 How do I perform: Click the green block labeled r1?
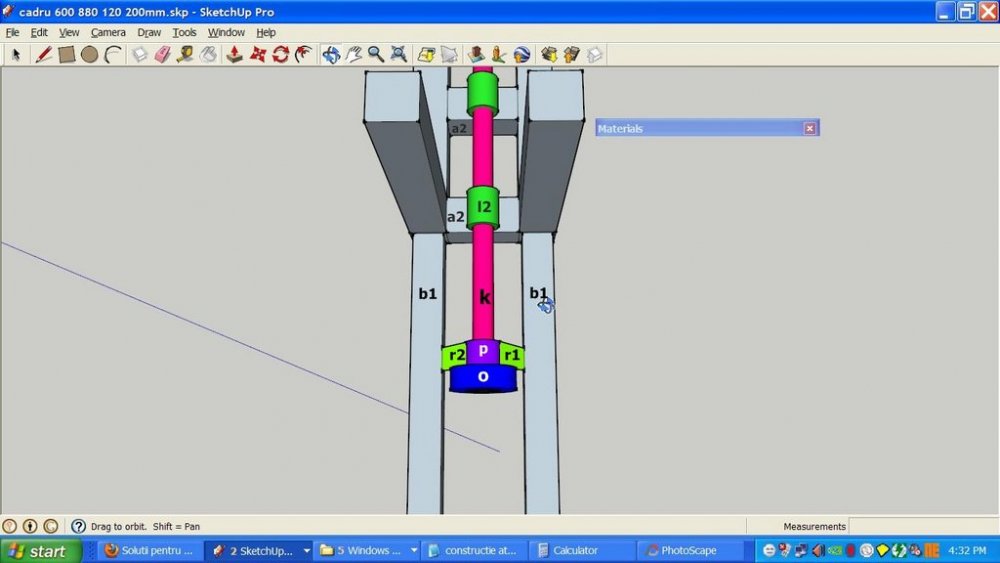(511, 355)
